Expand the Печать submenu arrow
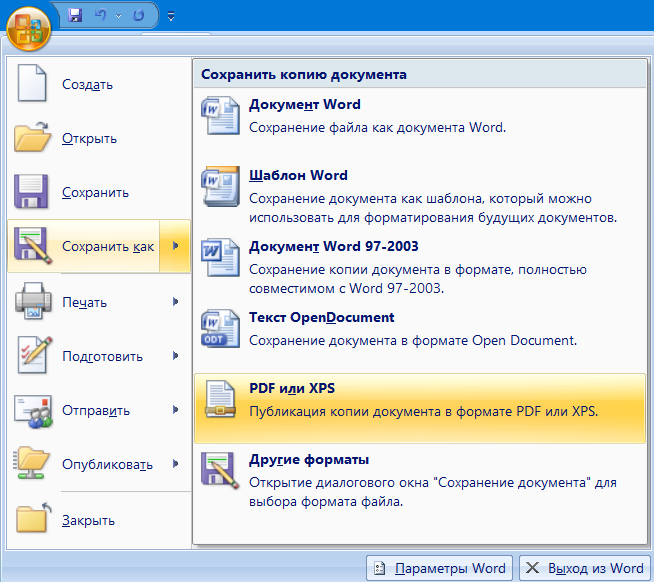The width and height of the screenshot is (654, 582). click(x=175, y=302)
